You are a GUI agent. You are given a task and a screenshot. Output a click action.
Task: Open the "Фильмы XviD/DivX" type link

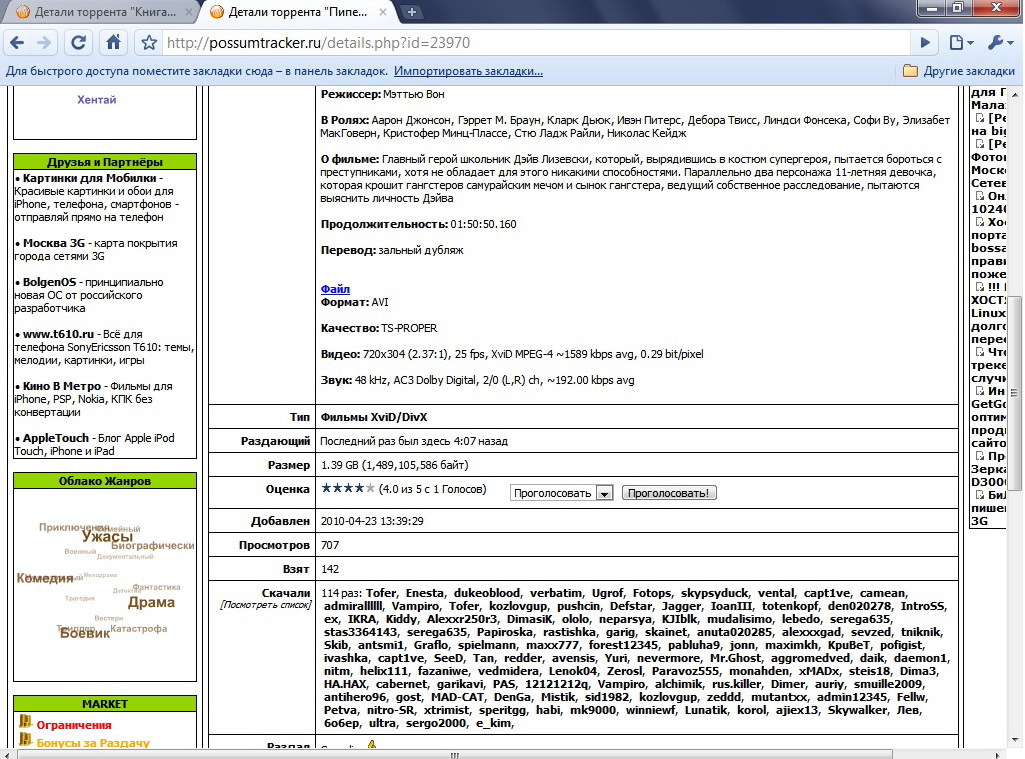click(x=374, y=417)
